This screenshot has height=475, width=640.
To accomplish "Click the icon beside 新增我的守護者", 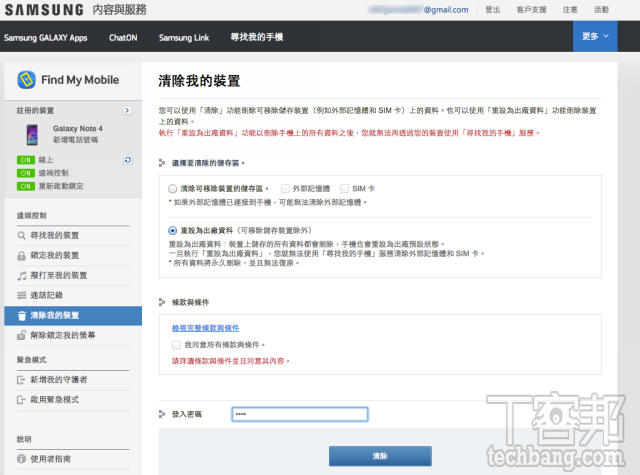I will [x=21, y=380].
